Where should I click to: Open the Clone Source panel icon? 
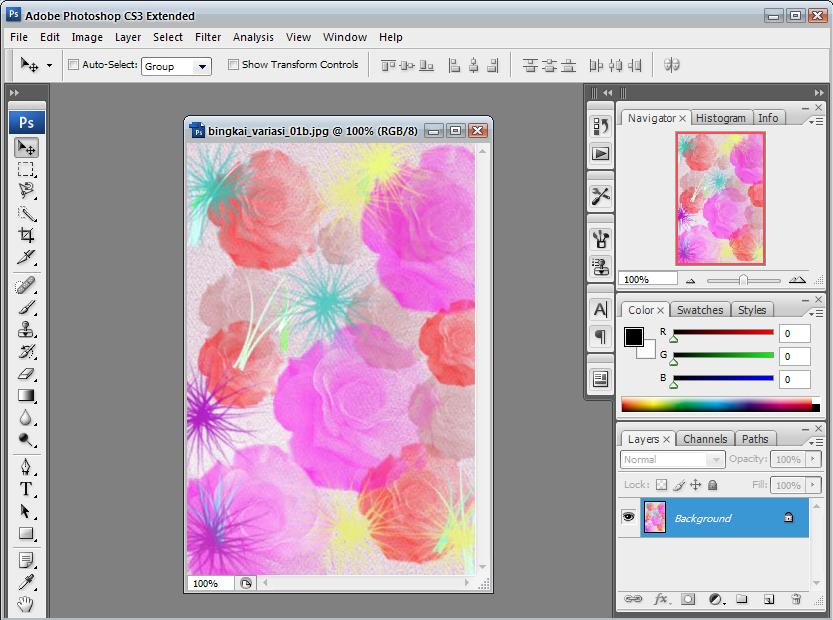[600, 266]
